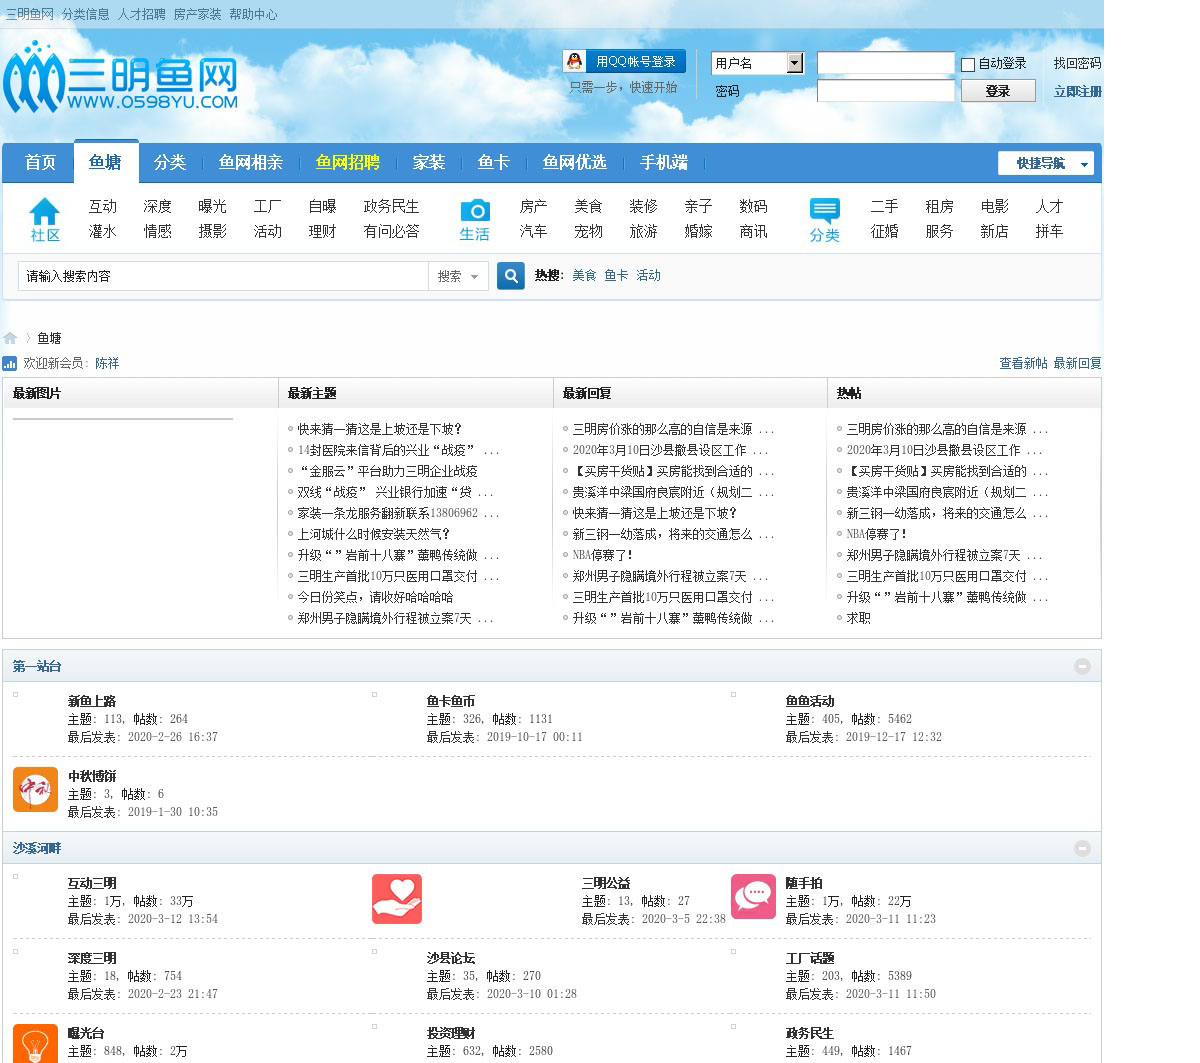Open the 三明公益 heart-in-hand icon
Image resolution: width=1200 pixels, height=1063 pixels.
pyautogui.click(x=397, y=898)
